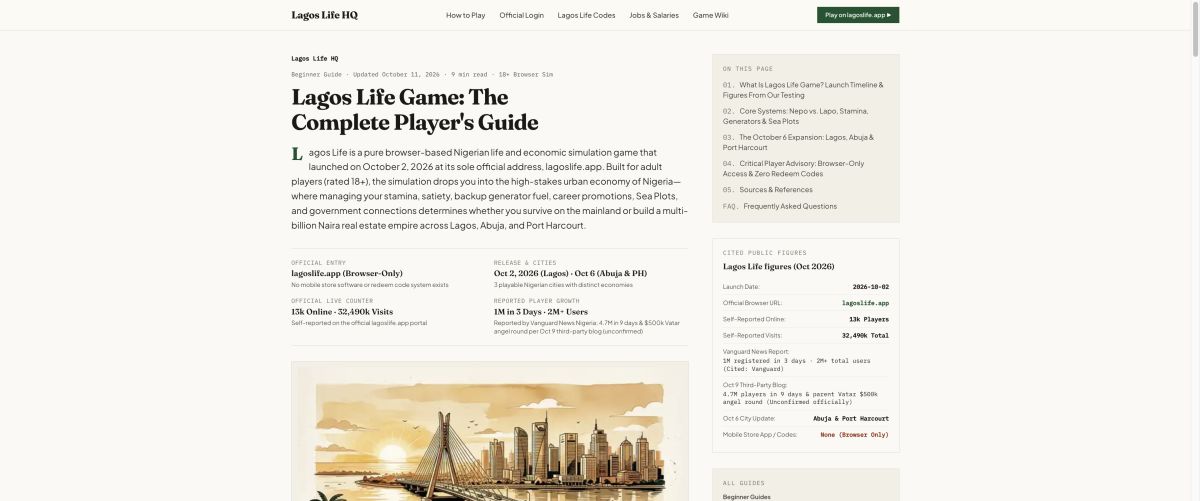Click 'lagoslife.app (Browser-Only)' official entry value
The width and height of the screenshot is (1200, 501).
(x=347, y=272)
